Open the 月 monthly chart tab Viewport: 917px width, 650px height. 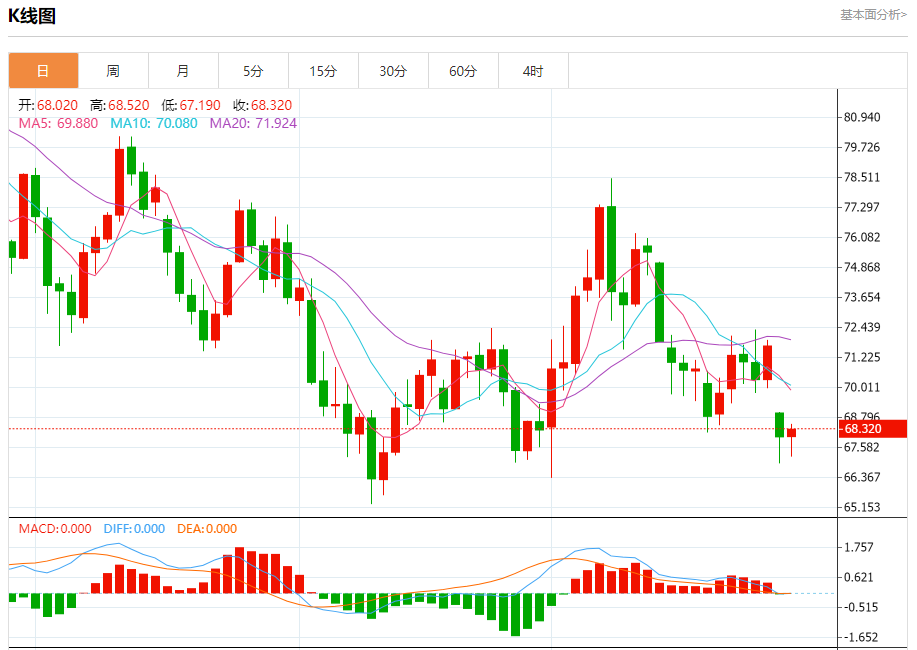[183, 71]
